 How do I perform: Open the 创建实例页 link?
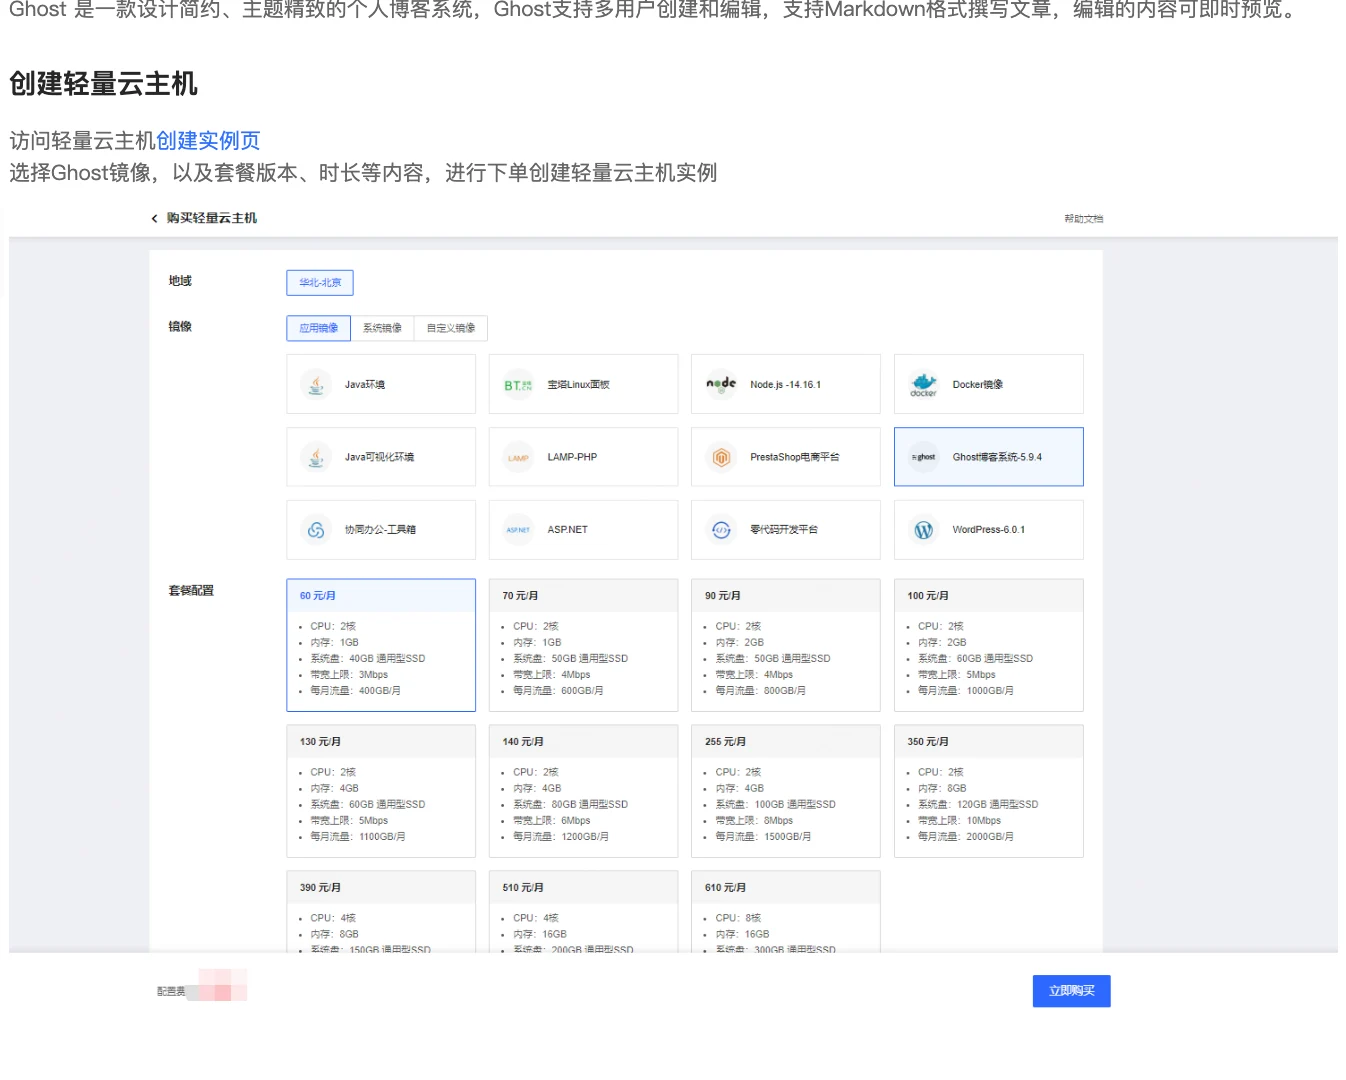208,141
